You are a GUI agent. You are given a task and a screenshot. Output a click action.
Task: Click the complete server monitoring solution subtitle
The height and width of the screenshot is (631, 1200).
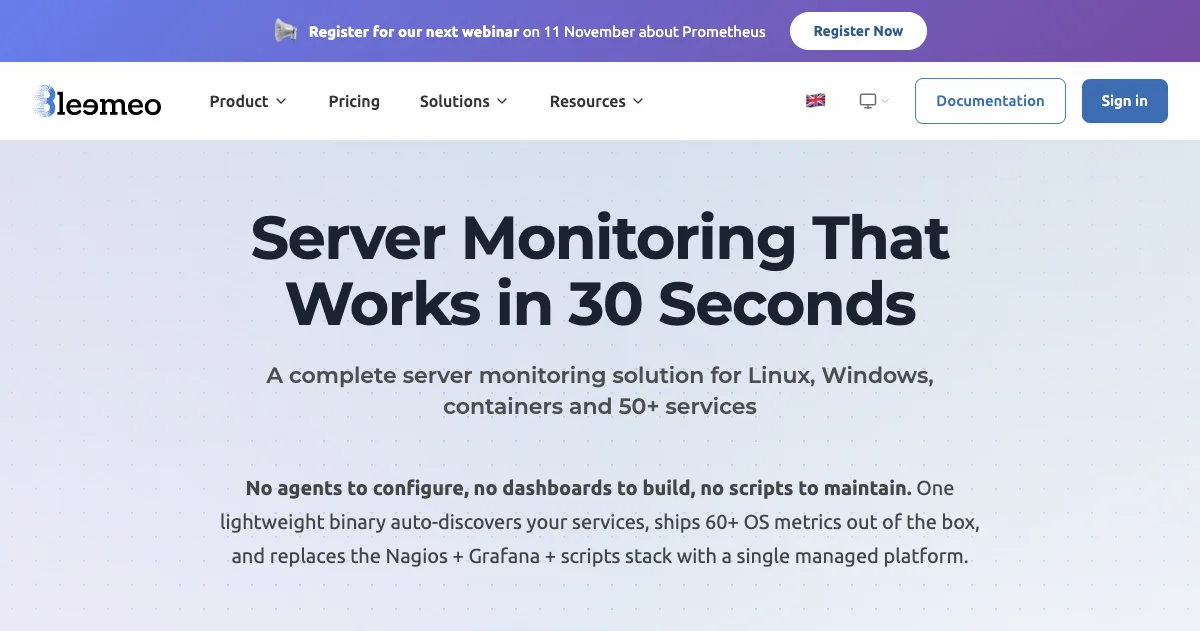click(600, 391)
